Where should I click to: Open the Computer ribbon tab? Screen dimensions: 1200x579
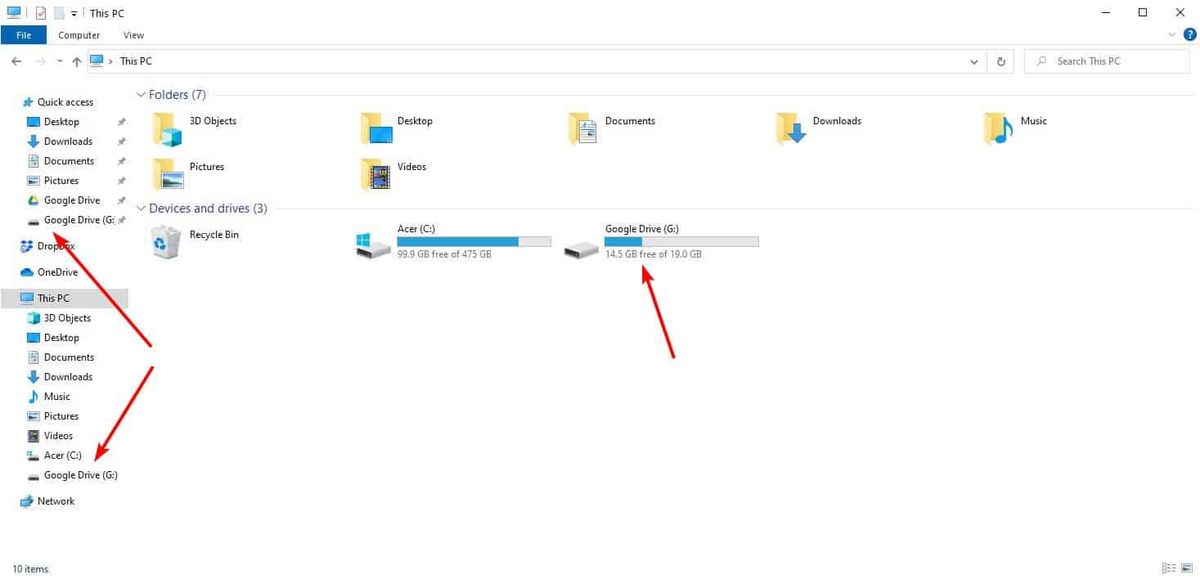79,35
